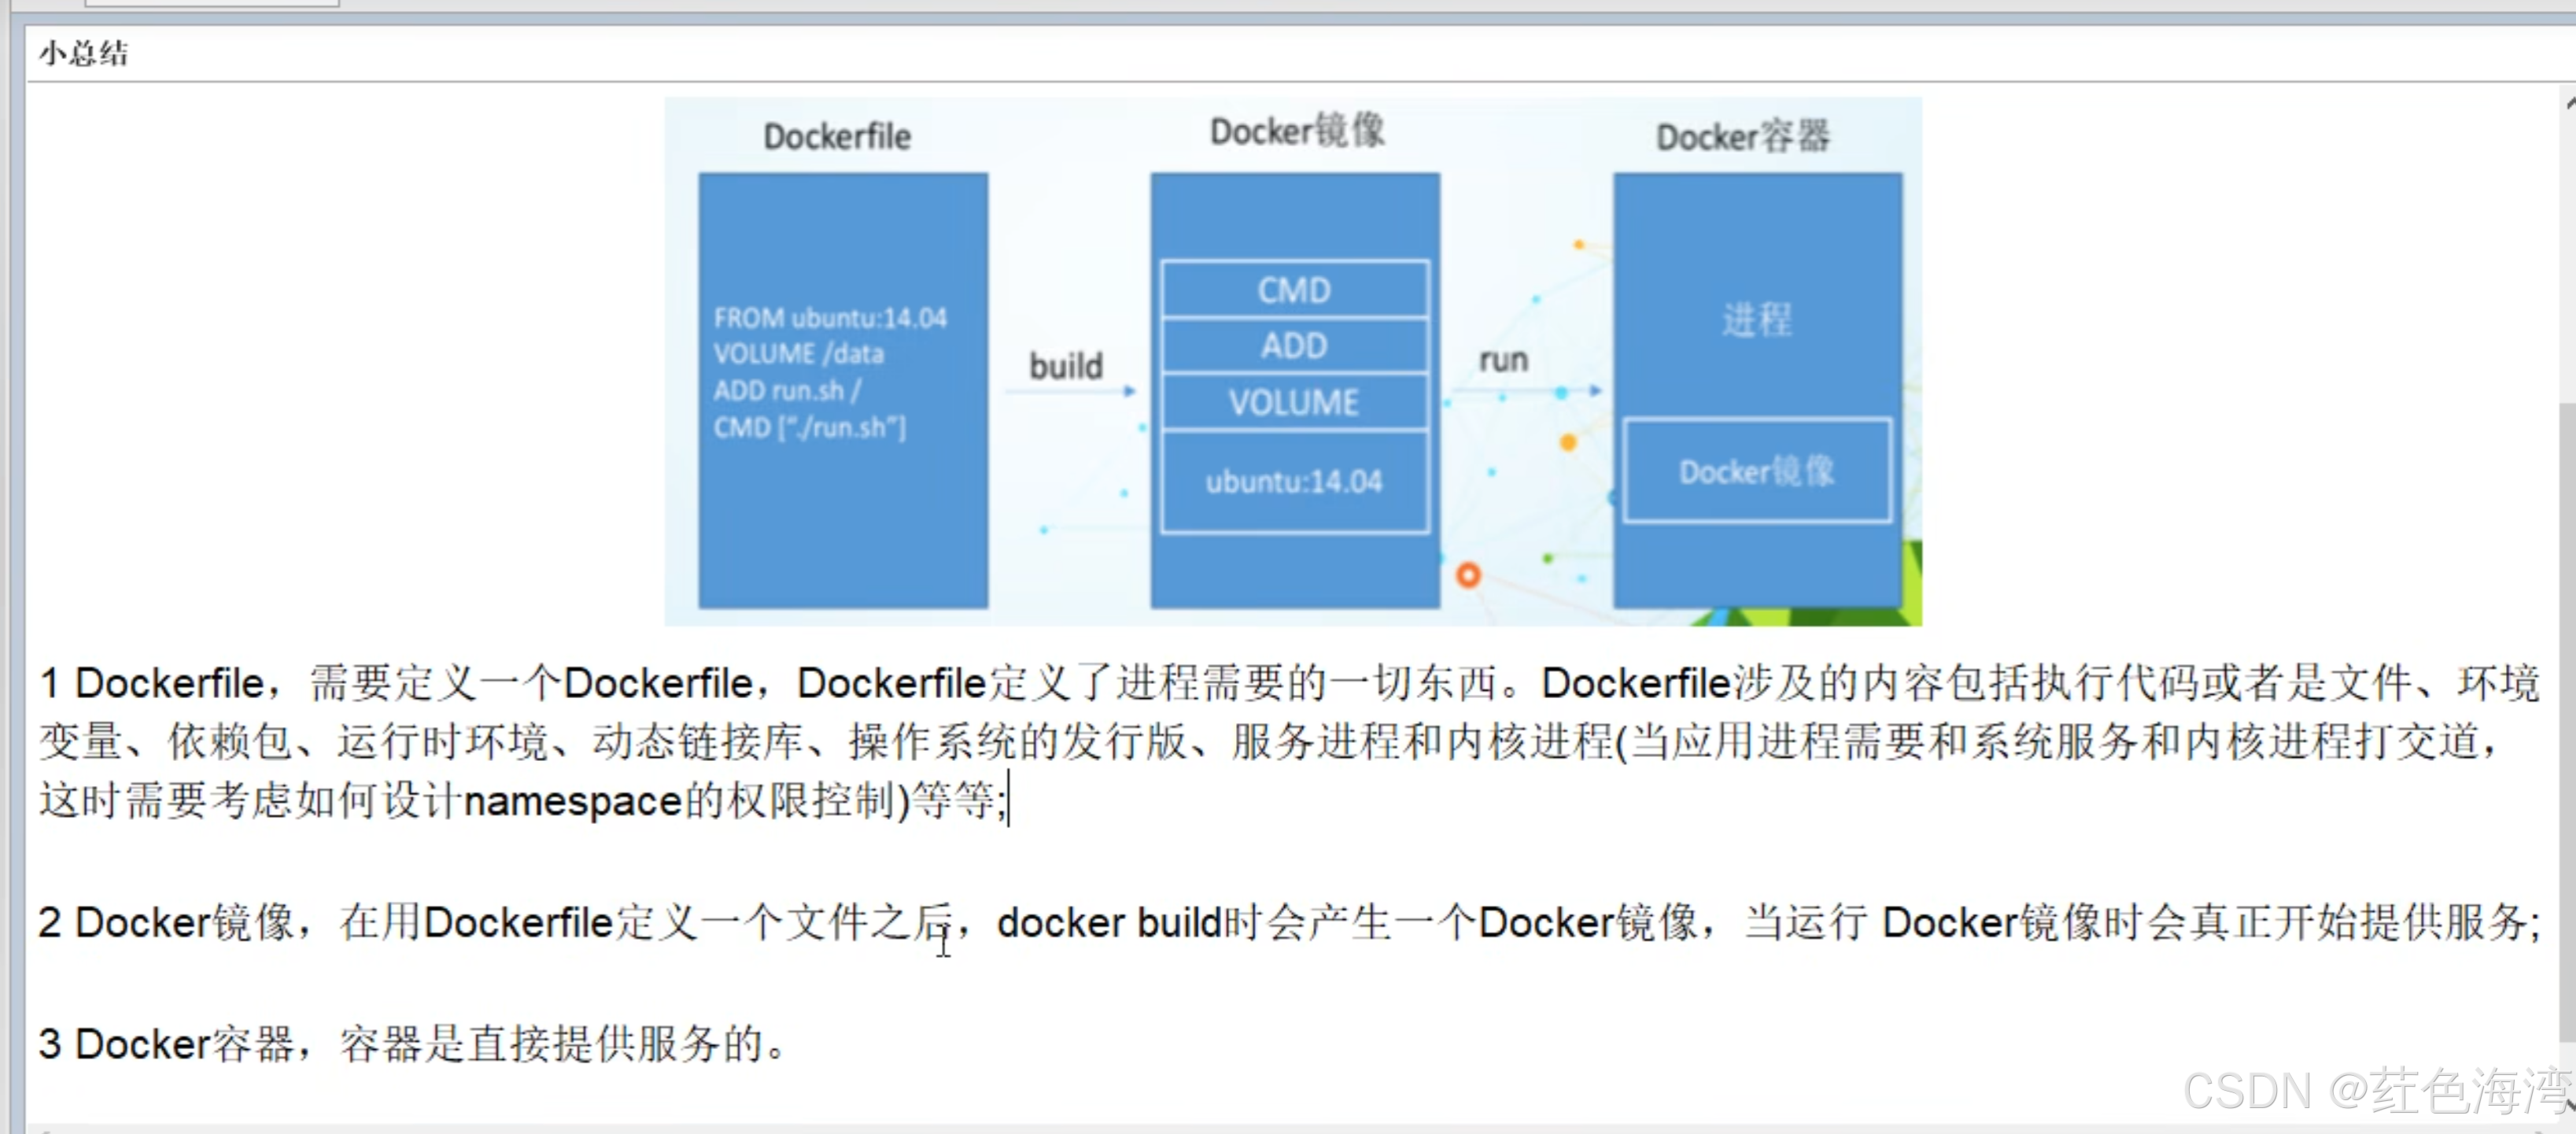Image resolution: width=2576 pixels, height=1134 pixels.
Task: Click the scroll-up arrow on vertical scrollbar
Action: 2568,103
